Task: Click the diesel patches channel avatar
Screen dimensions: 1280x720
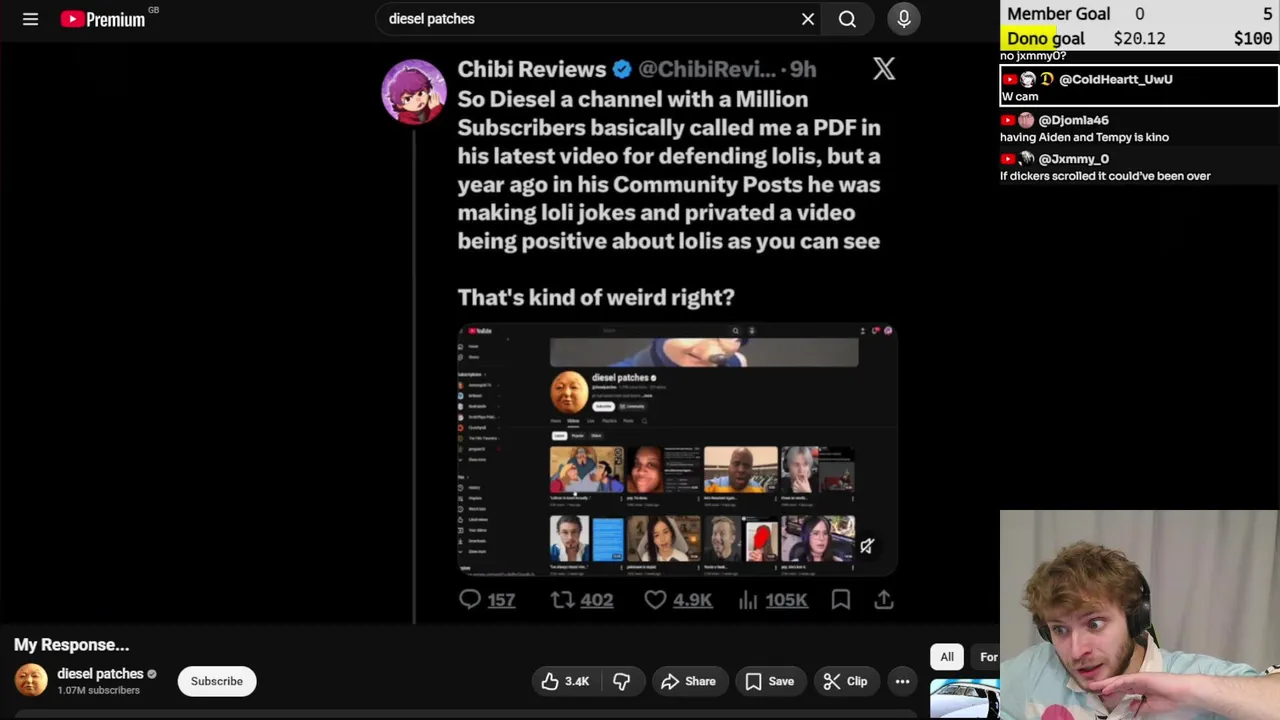Action: coord(31,681)
